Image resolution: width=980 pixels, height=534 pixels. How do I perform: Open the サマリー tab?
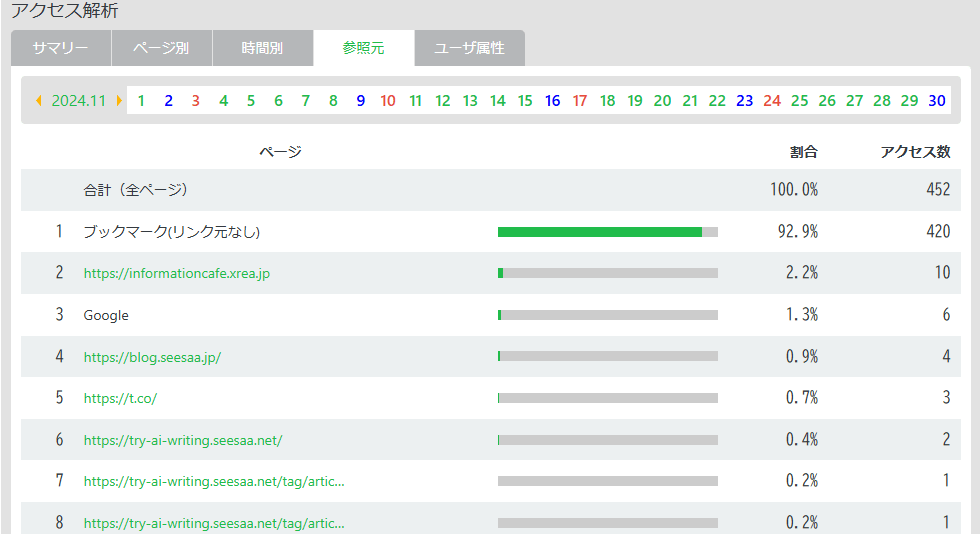click(x=60, y=48)
